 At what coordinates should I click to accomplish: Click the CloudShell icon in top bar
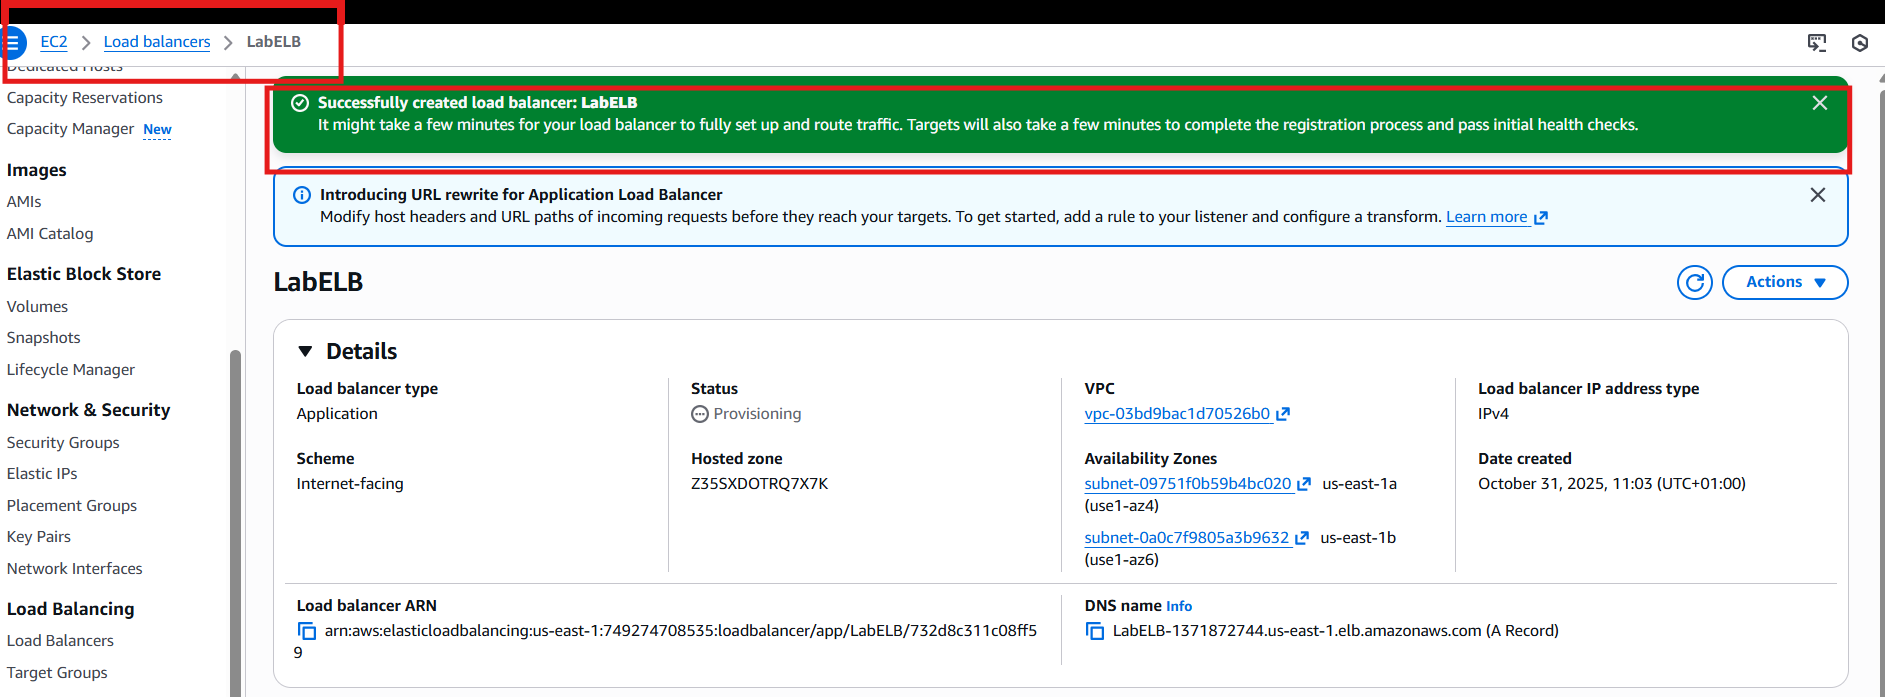click(1817, 42)
